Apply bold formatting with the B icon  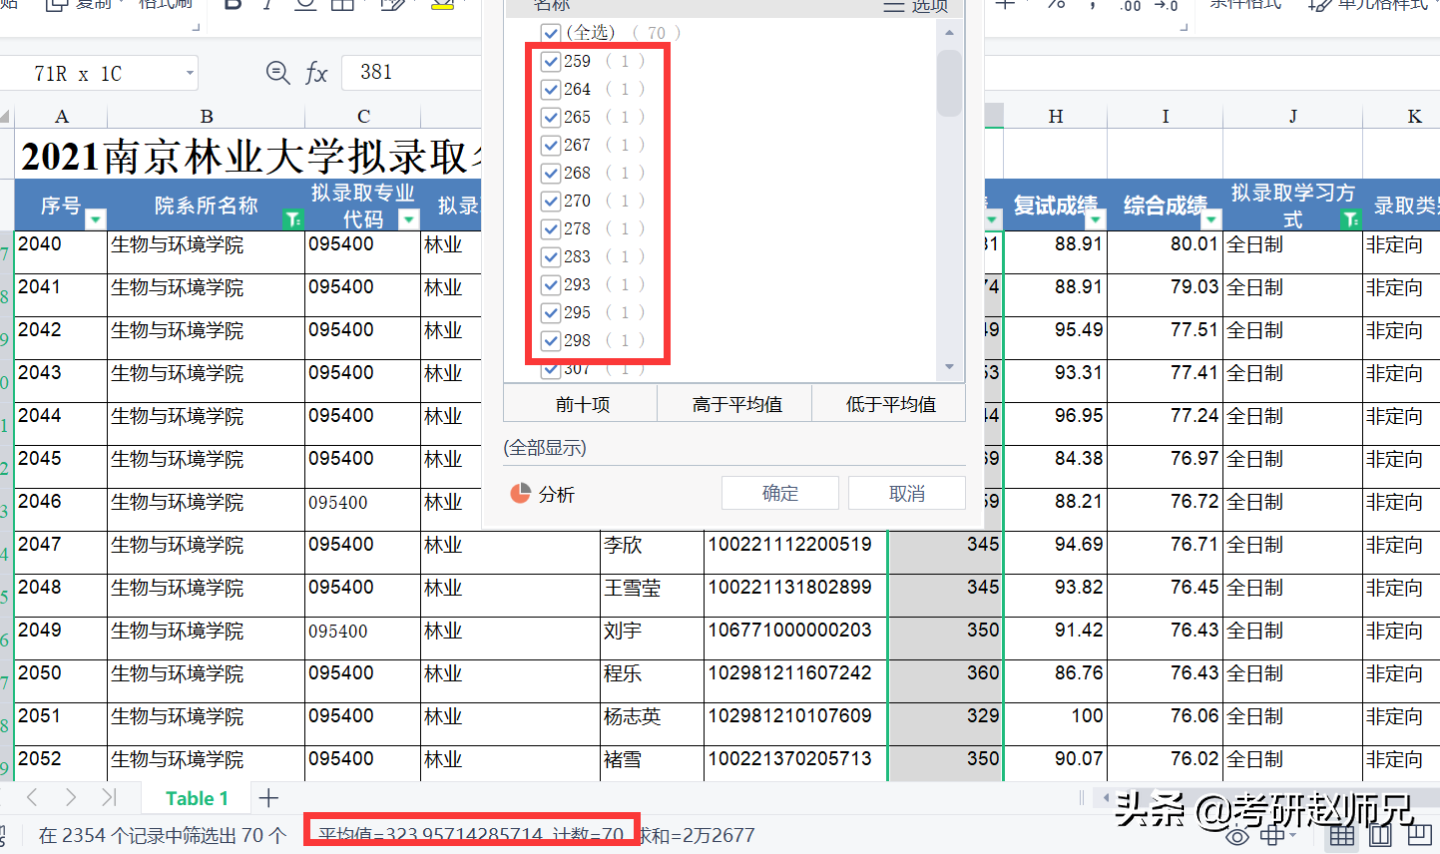point(232,6)
